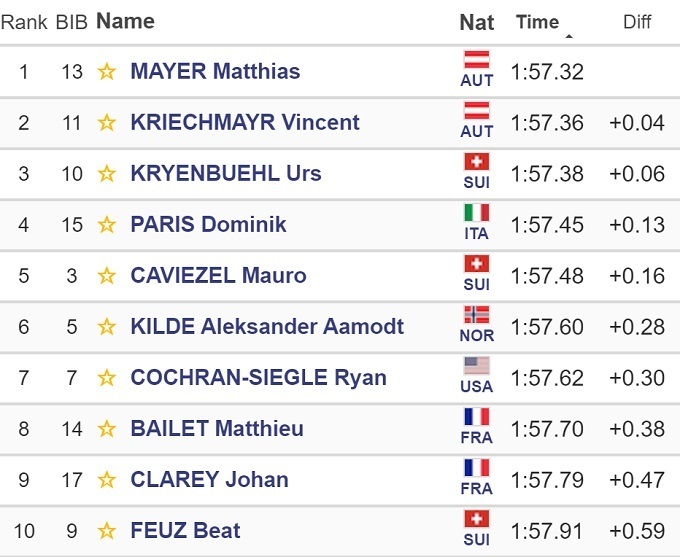Screen dimensions: 680x557
Task: Star the CAVIEZEL Mauro row
Action: (x=106, y=276)
